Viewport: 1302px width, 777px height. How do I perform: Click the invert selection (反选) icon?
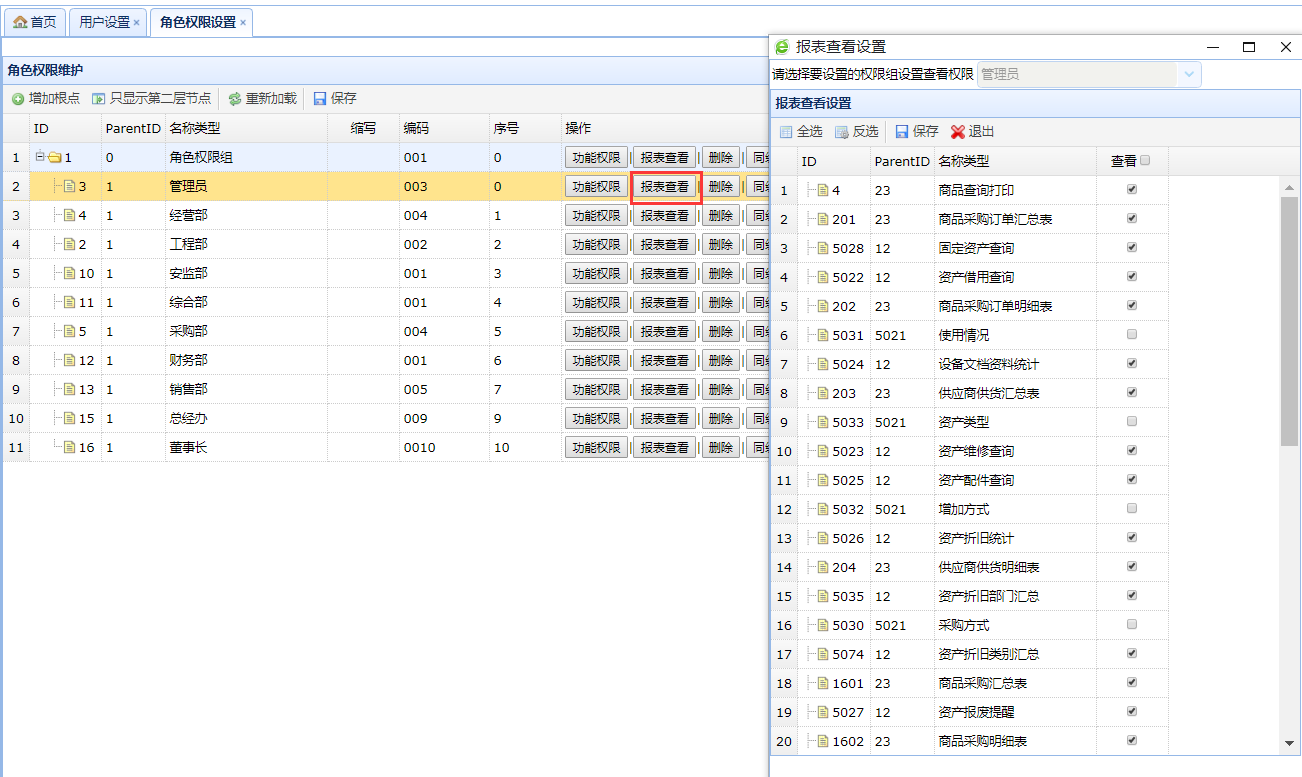coord(842,132)
